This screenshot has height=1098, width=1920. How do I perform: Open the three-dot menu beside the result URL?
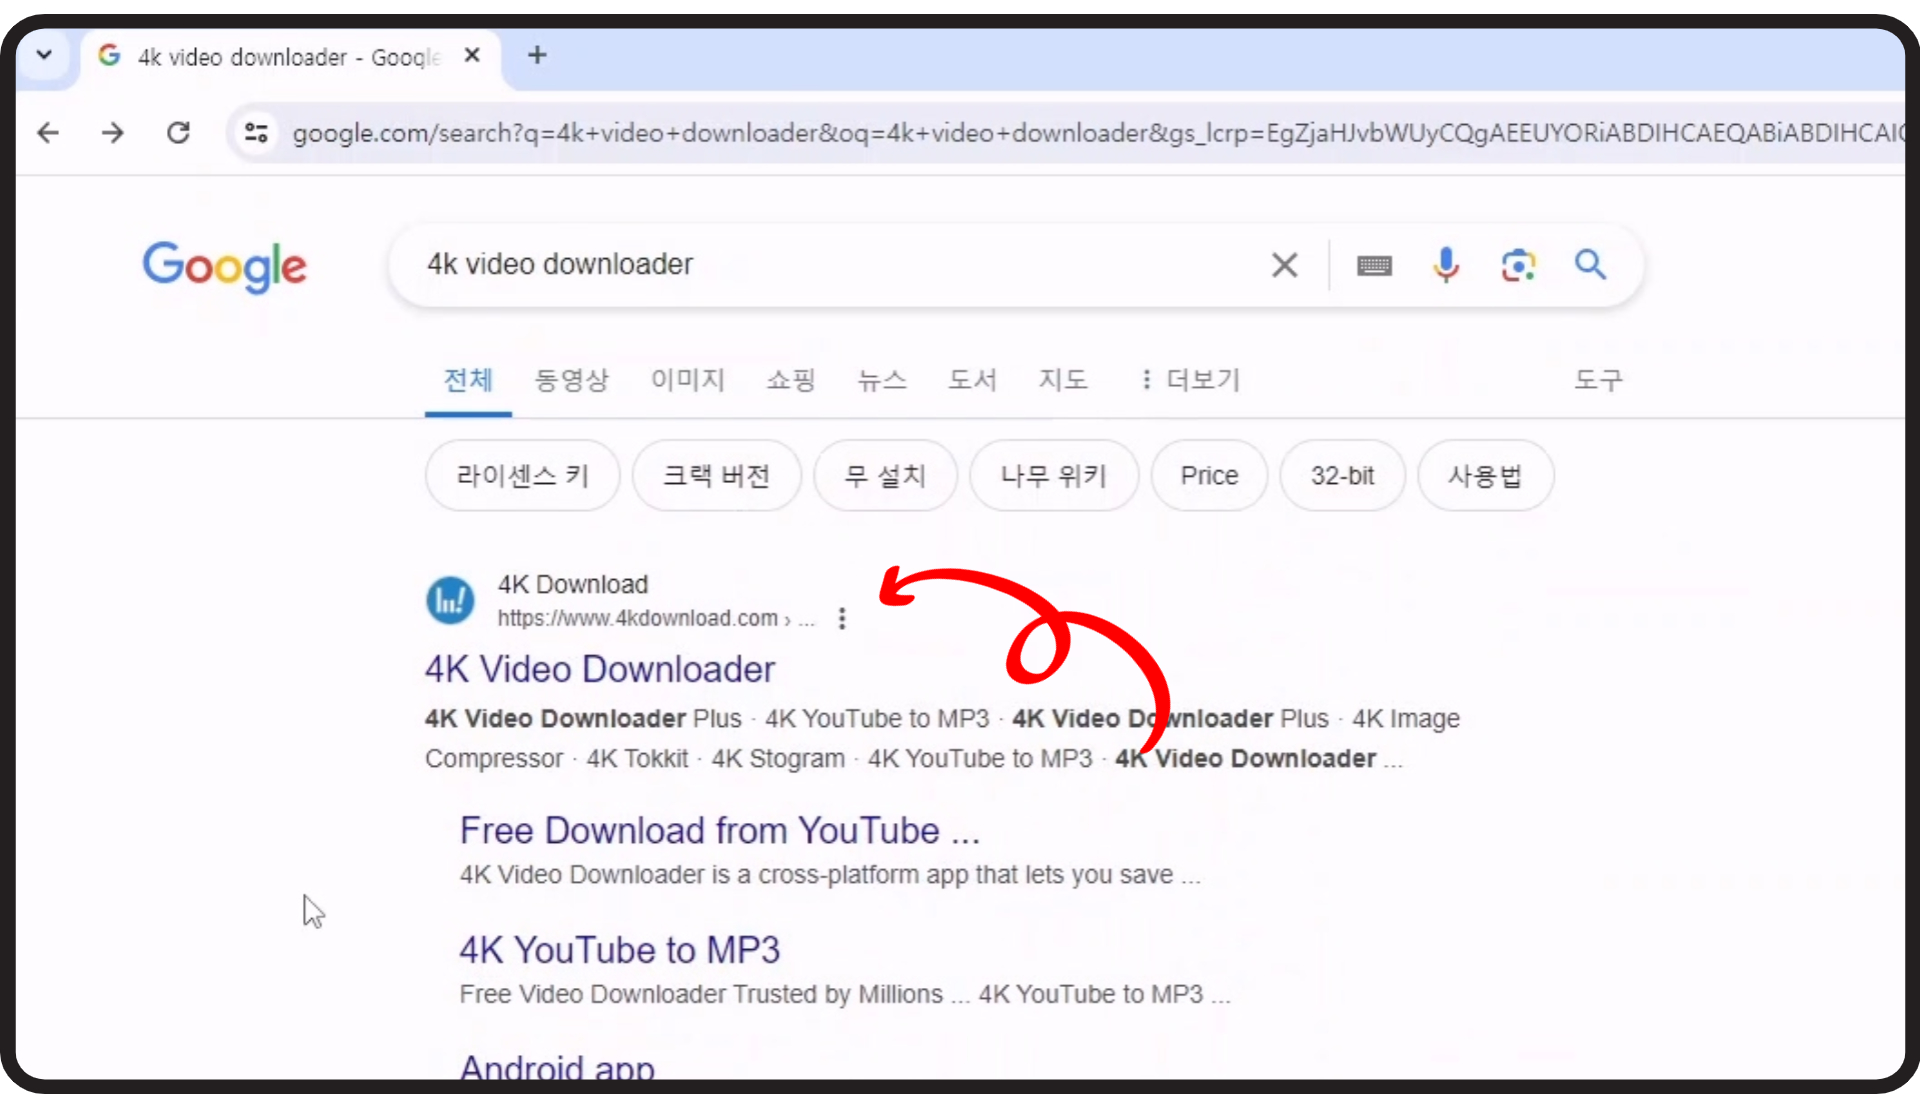(842, 618)
